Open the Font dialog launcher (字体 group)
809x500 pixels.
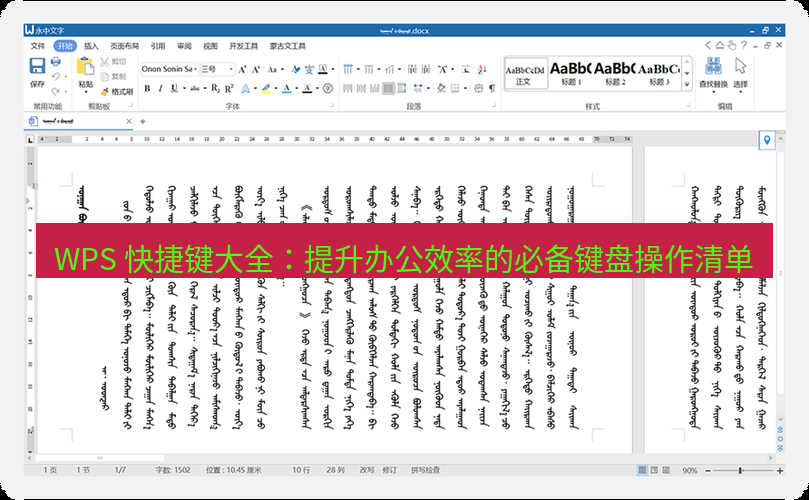pyautogui.click(x=332, y=105)
